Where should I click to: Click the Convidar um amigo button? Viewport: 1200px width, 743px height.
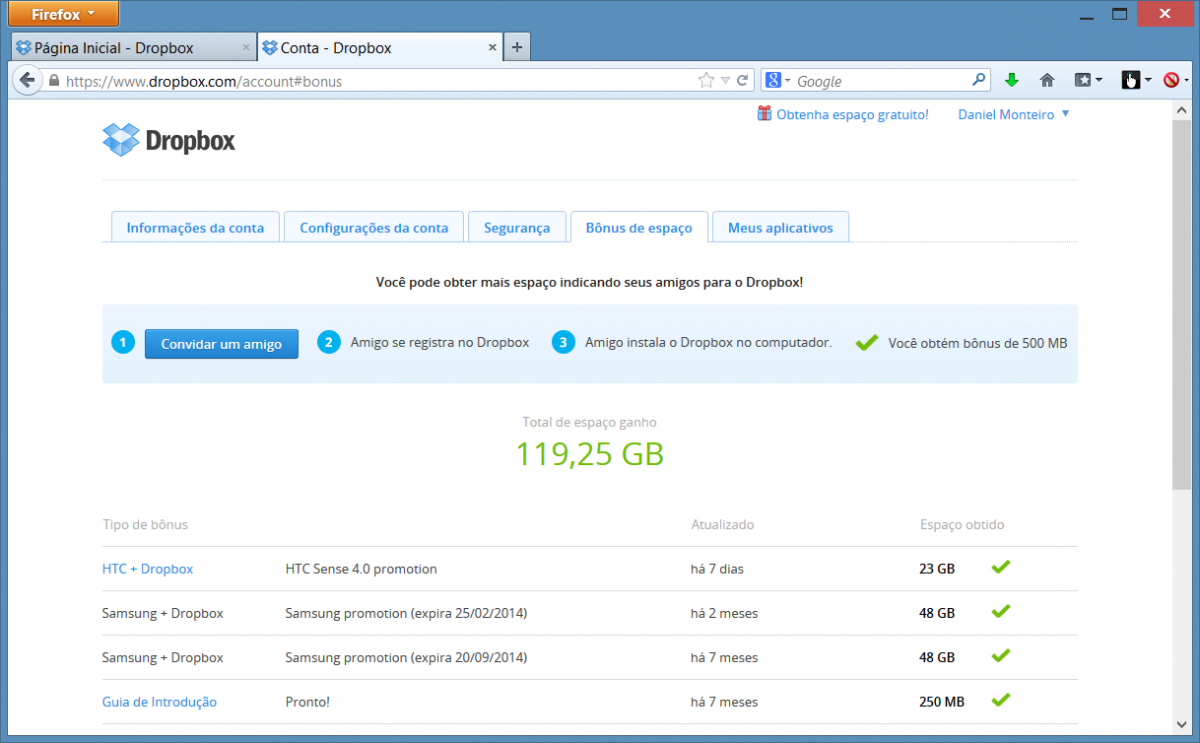click(x=221, y=344)
